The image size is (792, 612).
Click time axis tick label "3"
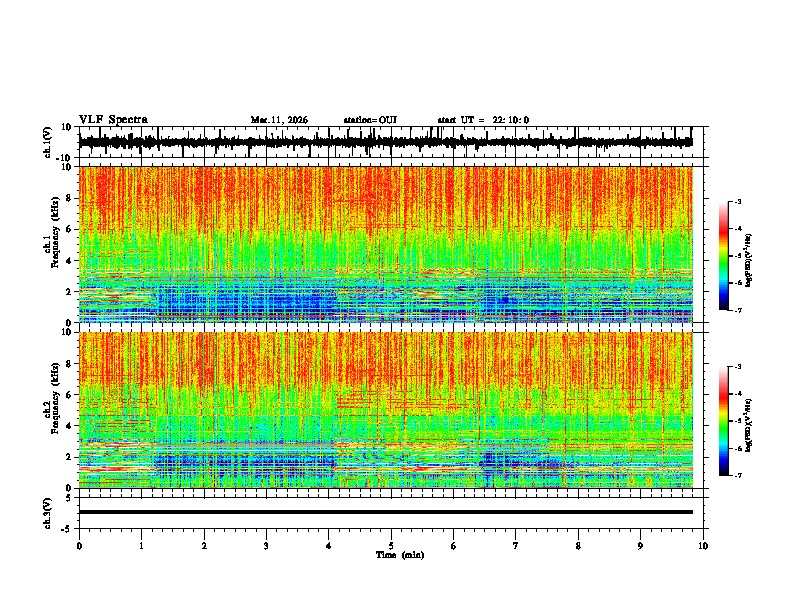pyautogui.click(x=266, y=546)
